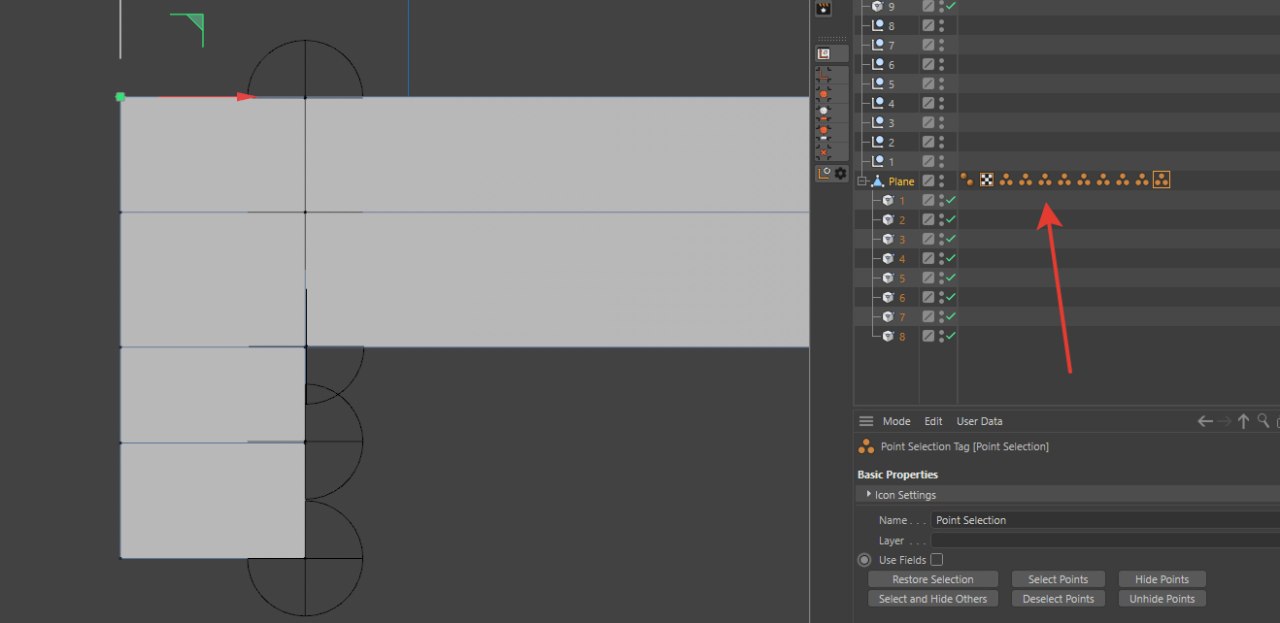Click the layer square of null 2
This screenshot has height=623, width=1280.
pyautogui.click(x=928, y=142)
